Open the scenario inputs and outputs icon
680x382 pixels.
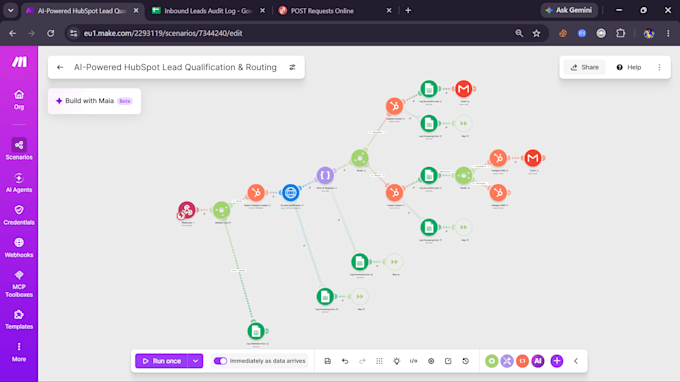414,361
